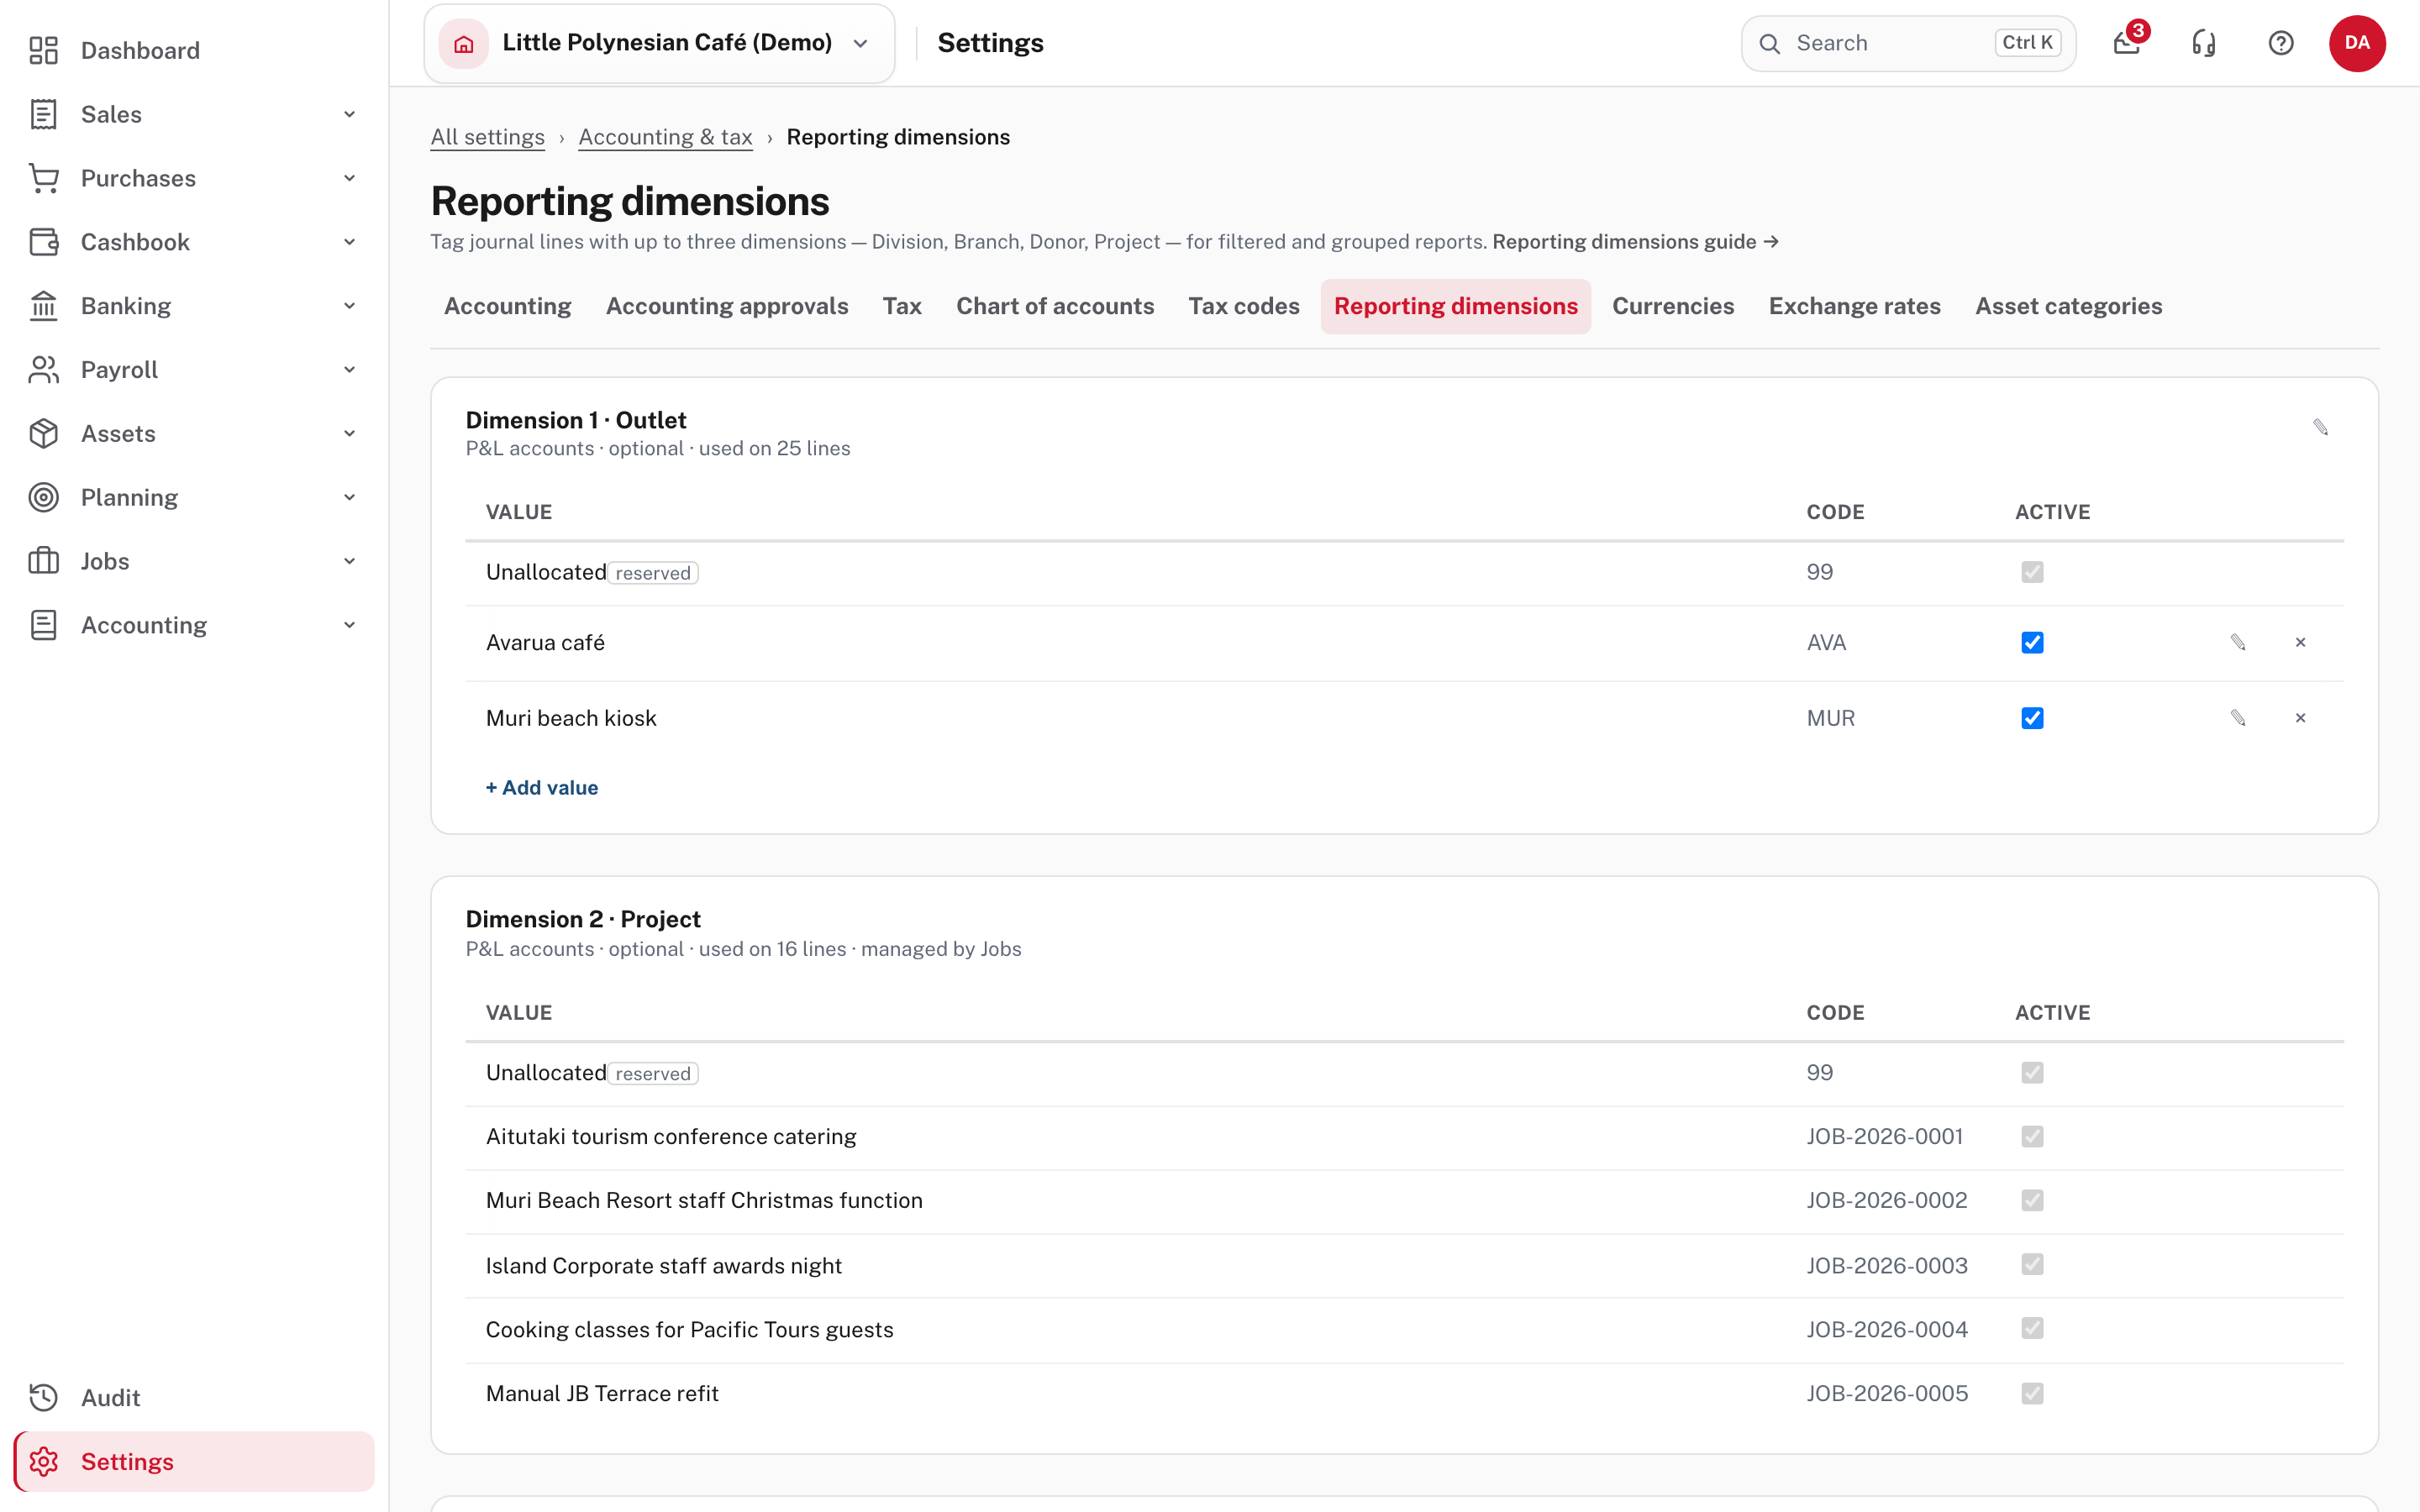Open support headset icon
This screenshot has width=2420, height=1512.
2204,43
